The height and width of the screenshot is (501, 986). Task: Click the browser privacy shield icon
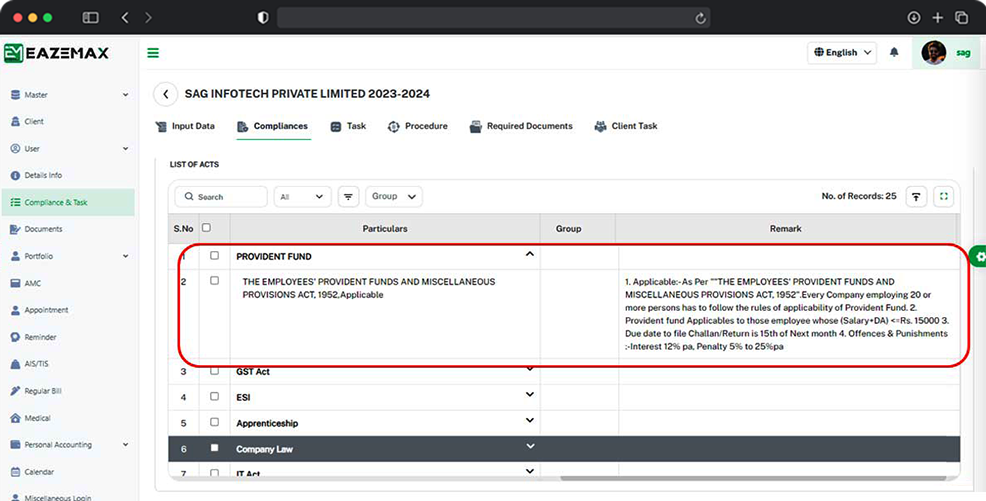(263, 18)
